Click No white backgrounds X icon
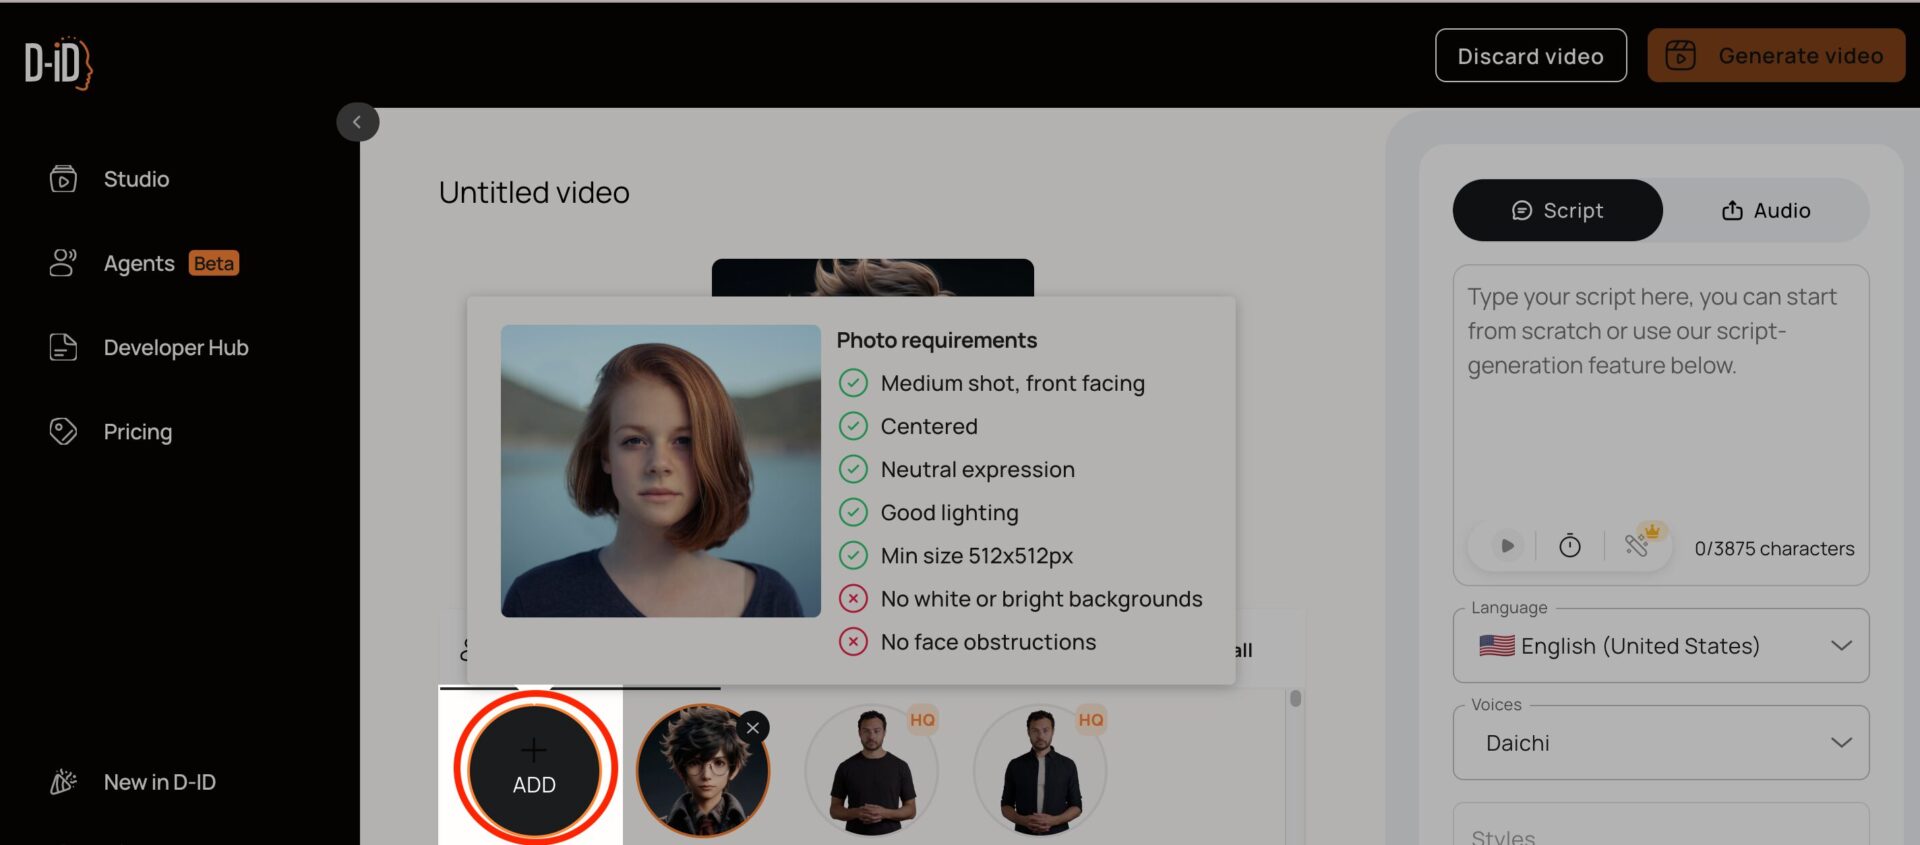1920x845 pixels. coord(853,598)
